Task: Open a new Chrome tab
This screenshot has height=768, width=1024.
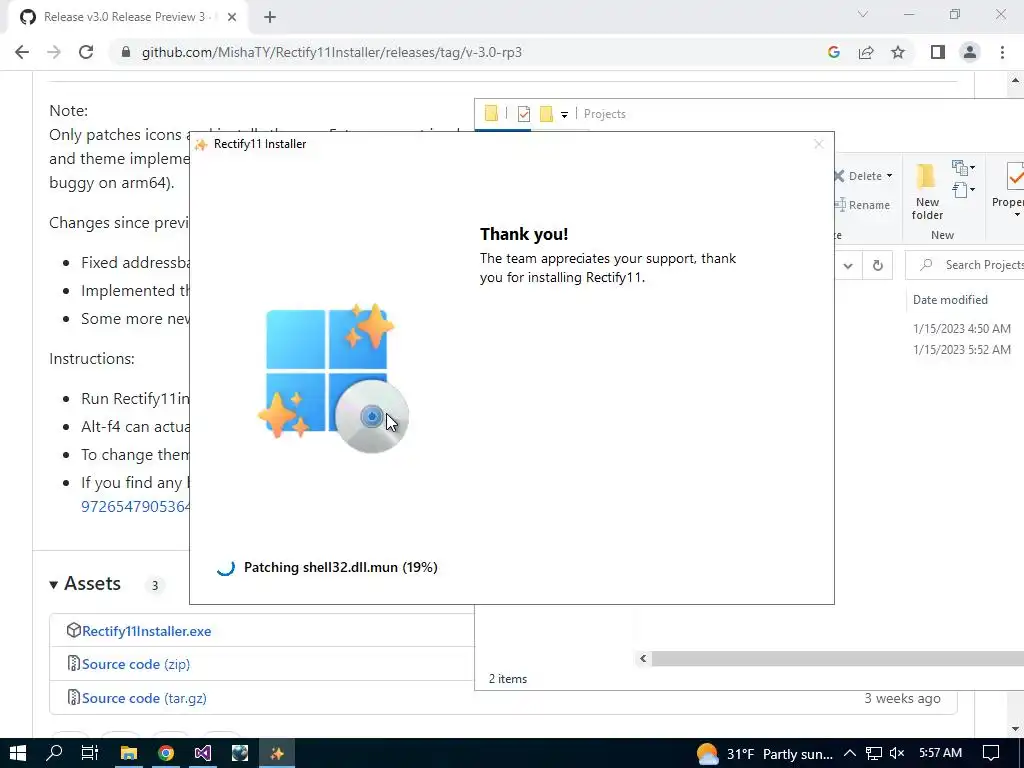Action: pyautogui.click(x=270, y=17)
